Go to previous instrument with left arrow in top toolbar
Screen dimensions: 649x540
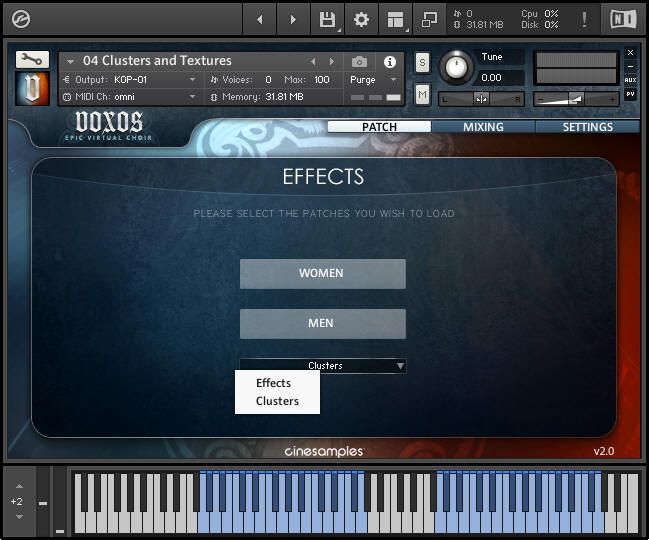(260, 19)
